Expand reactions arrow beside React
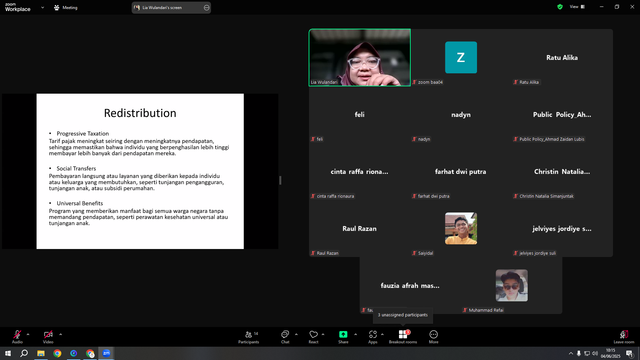Screen dimensions: 640x360 [323, 334]
